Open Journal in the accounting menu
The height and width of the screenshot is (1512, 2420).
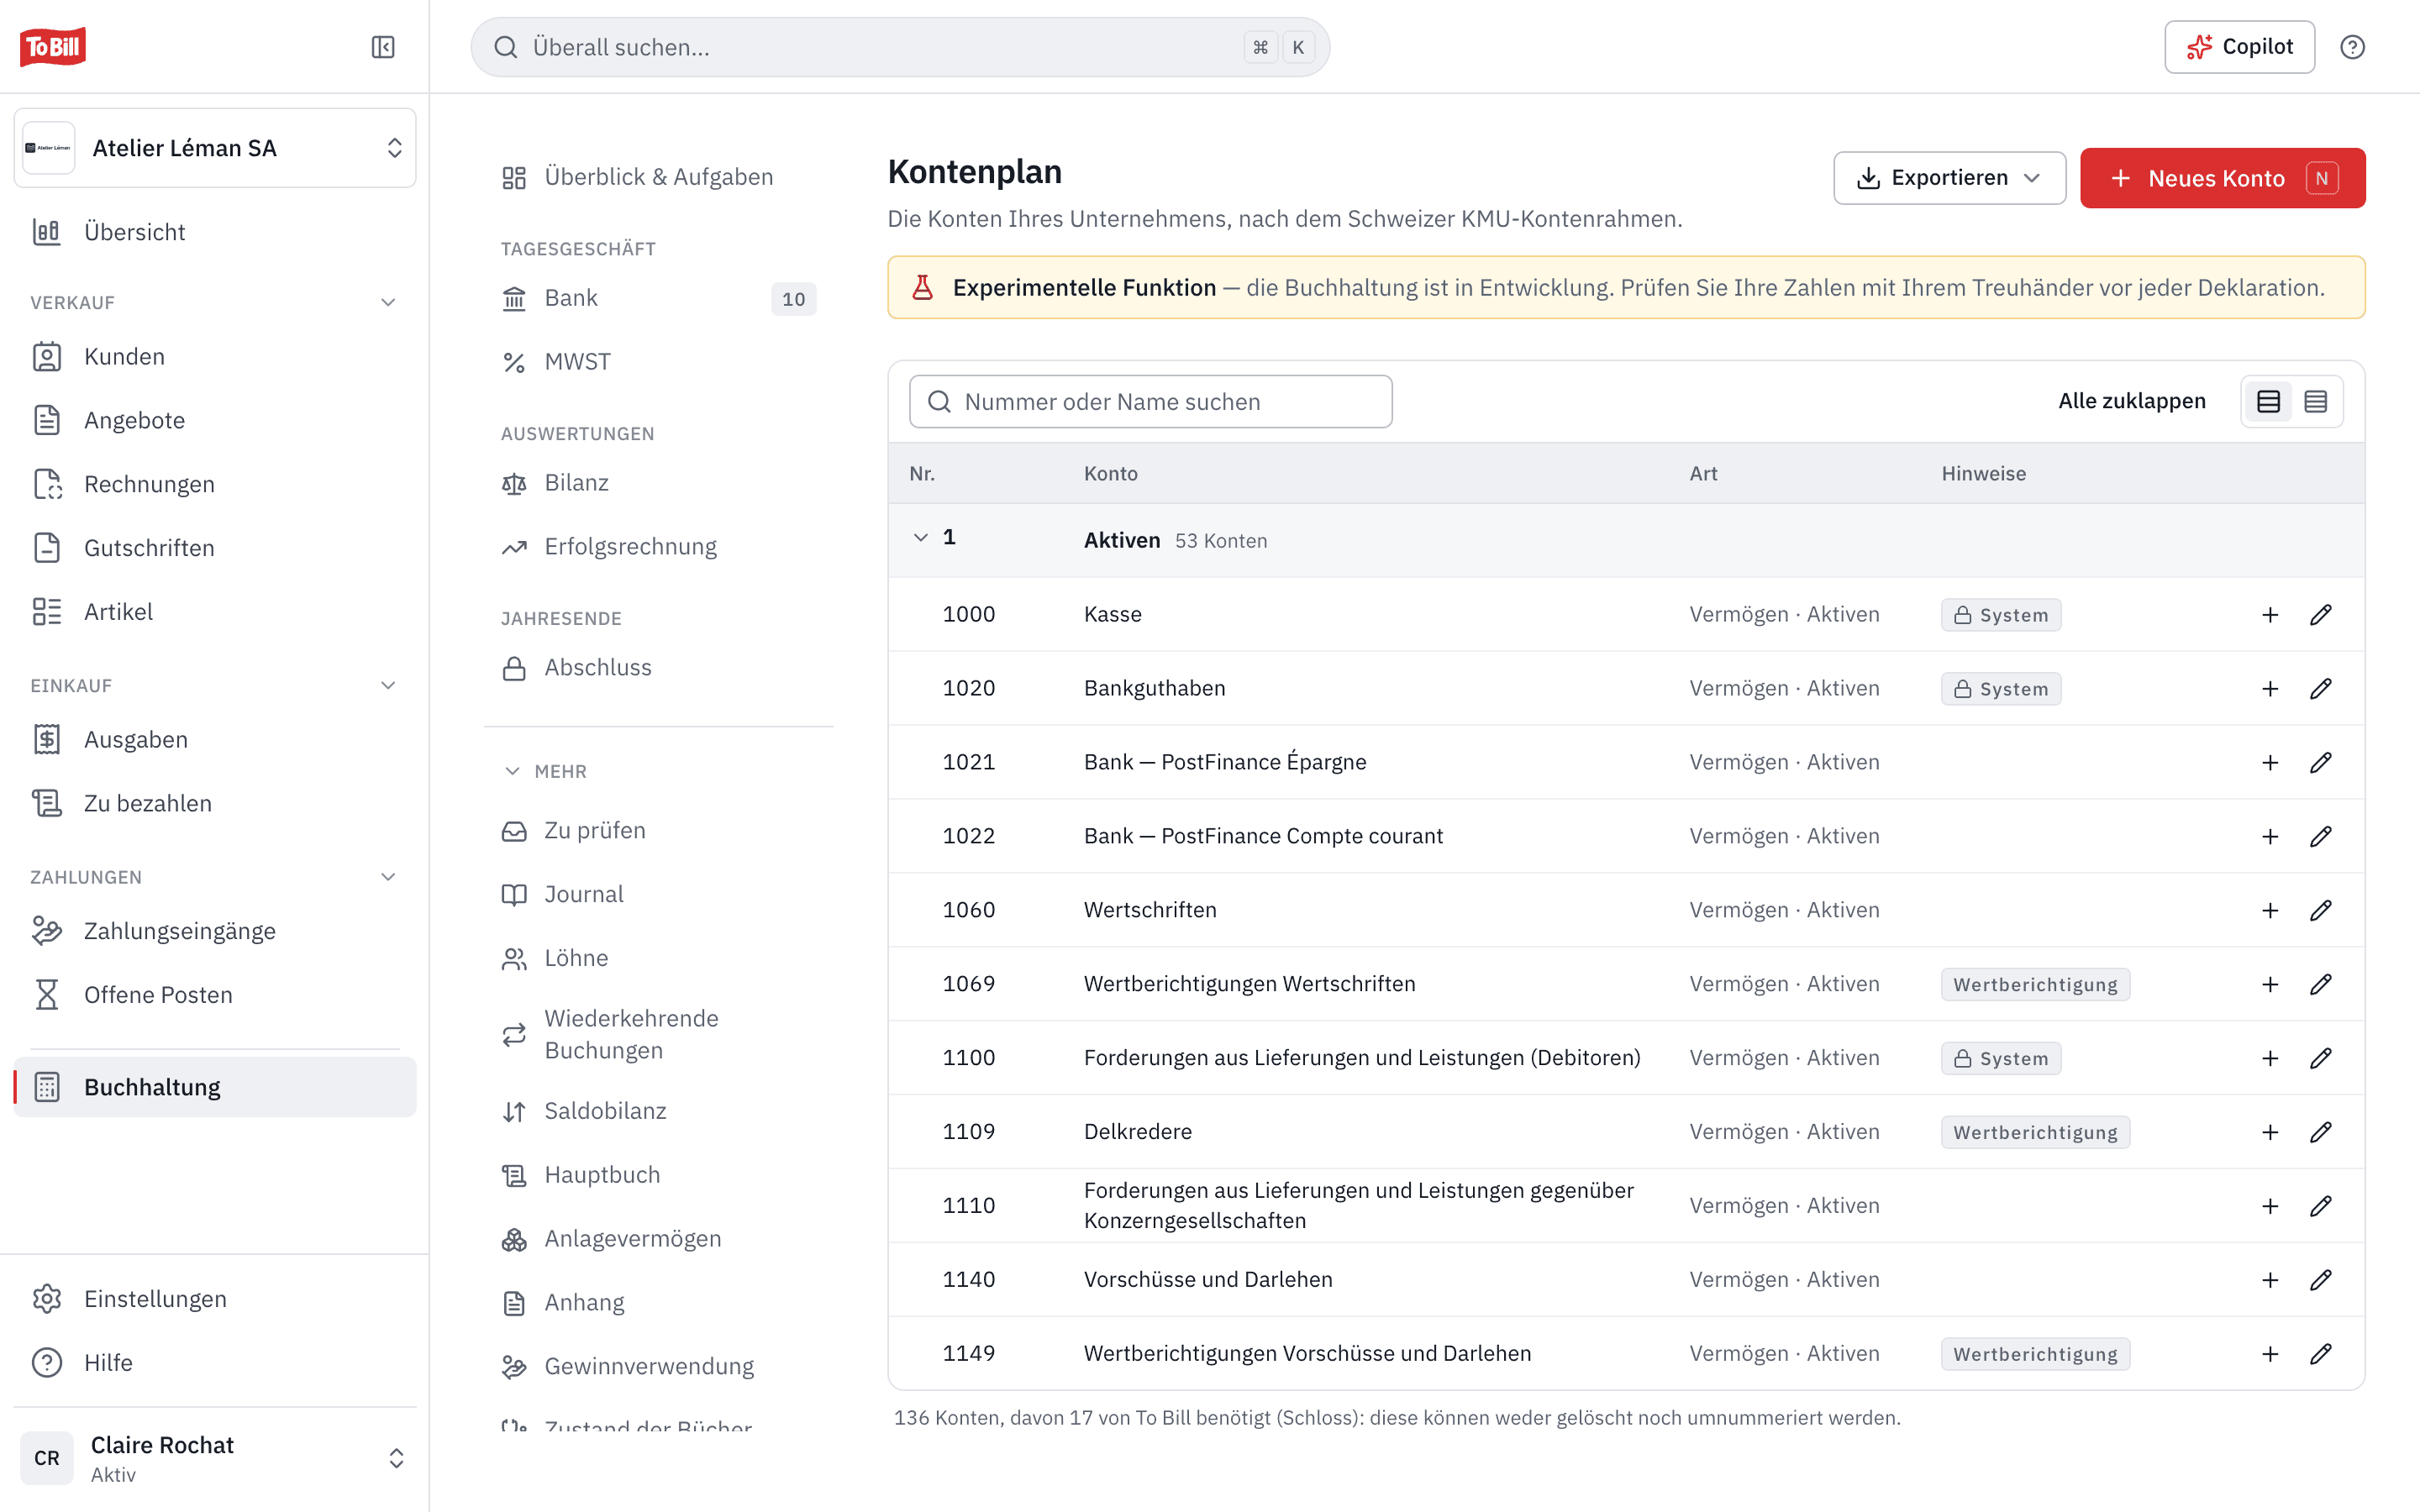[659, 895]
